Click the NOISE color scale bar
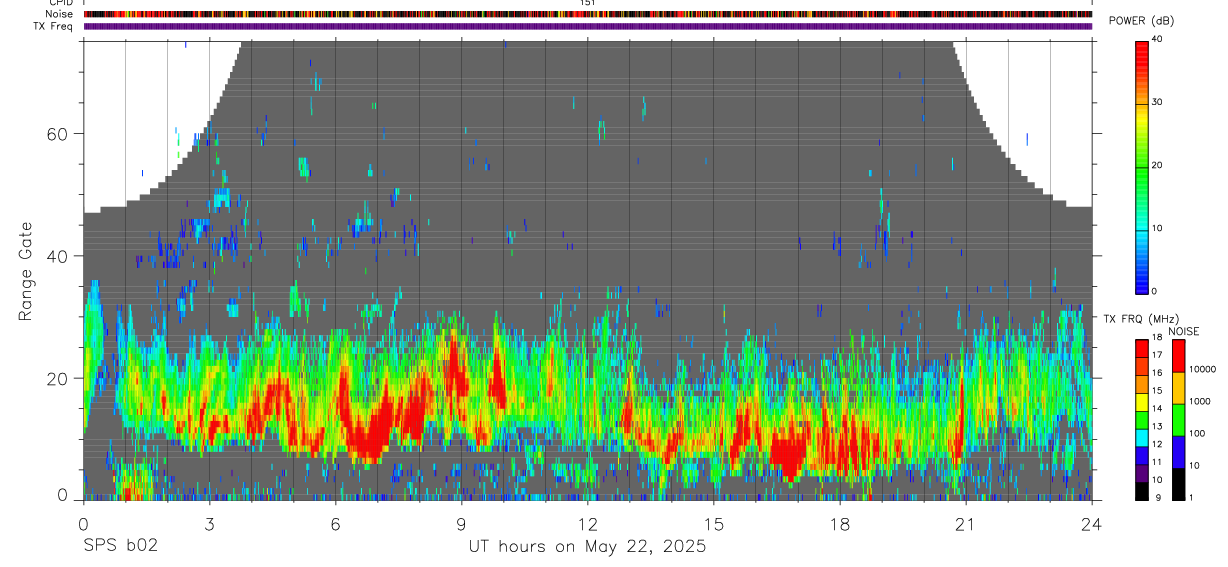 tap(1179, 419)
